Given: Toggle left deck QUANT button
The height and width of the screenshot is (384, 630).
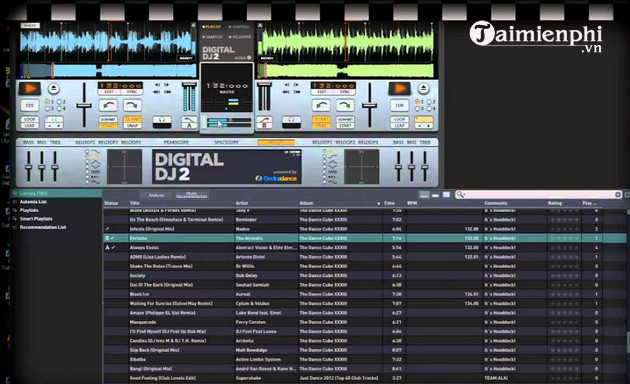Looking at the screenshot, I should click(132, 119).
